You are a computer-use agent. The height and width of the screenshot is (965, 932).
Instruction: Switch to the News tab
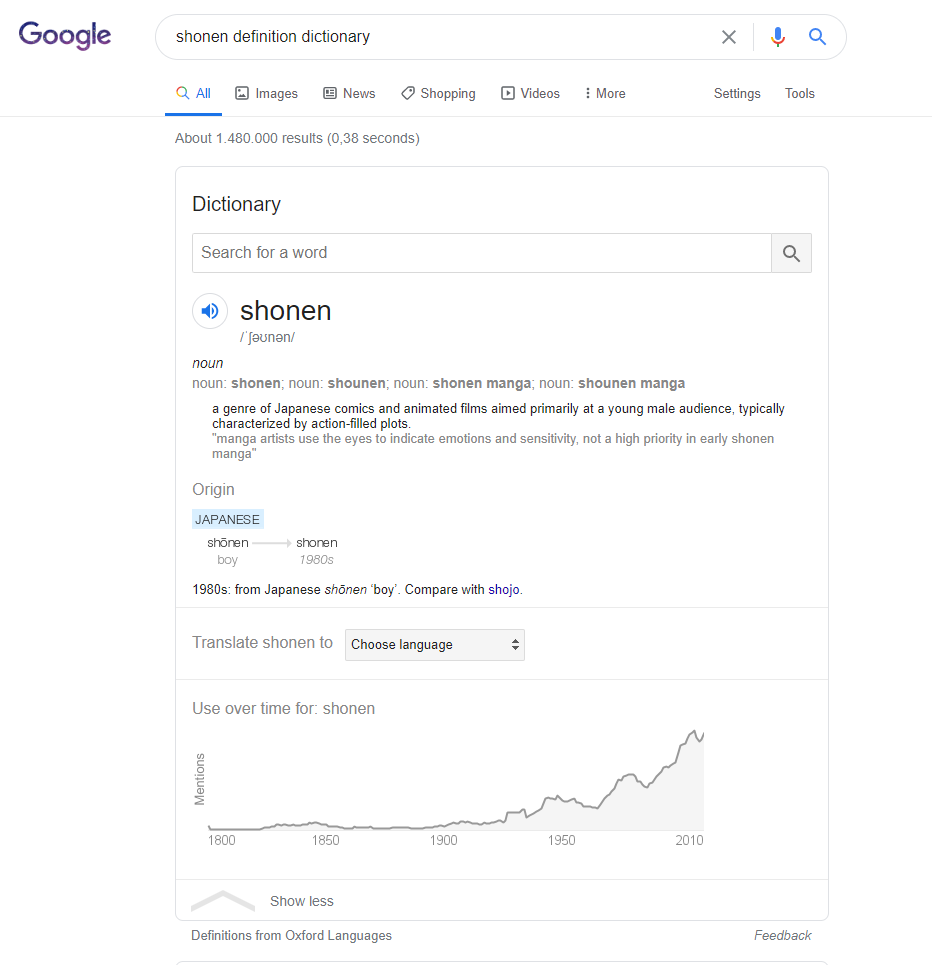coord(349,93)
